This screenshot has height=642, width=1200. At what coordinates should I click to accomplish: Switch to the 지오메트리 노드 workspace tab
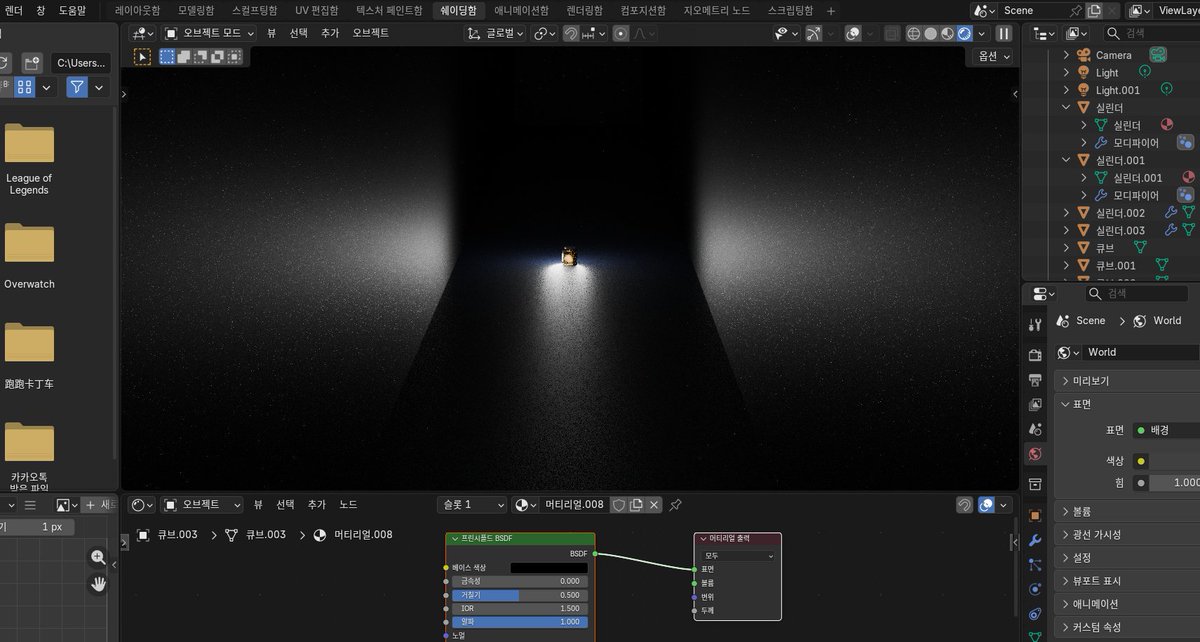pyautogui.click(x=716, y=10)
